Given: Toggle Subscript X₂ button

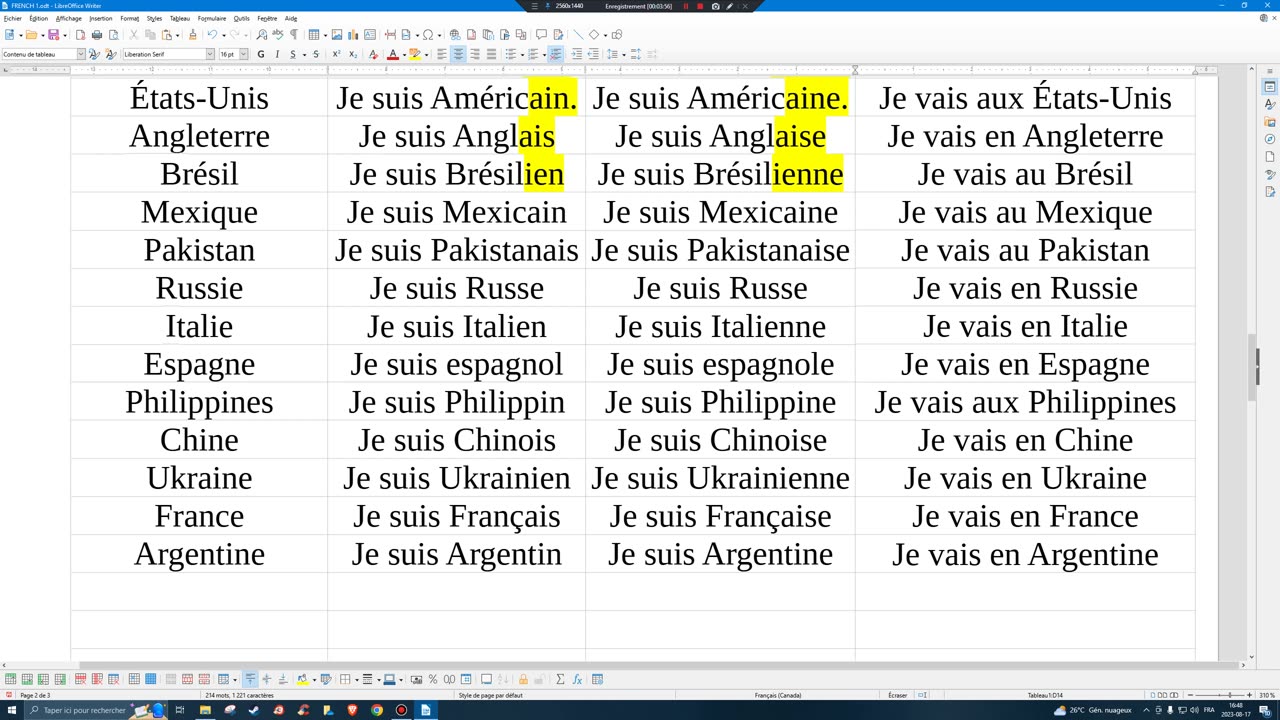Looking at the screenshot, I should 353,54.
